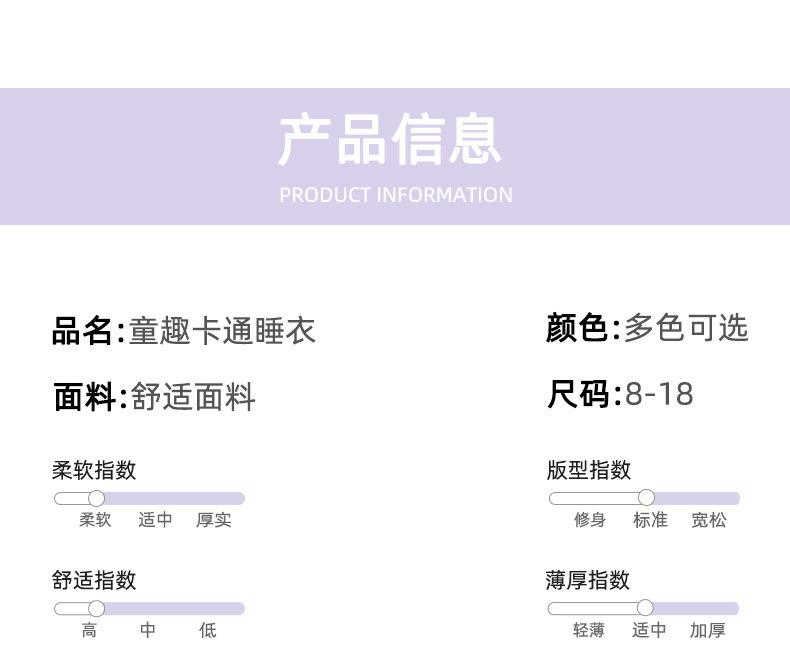Click the product name 童趣卡通睡衣
This screenshot has width=790, height=654.
pyautogui.click(x=222, y=331)
